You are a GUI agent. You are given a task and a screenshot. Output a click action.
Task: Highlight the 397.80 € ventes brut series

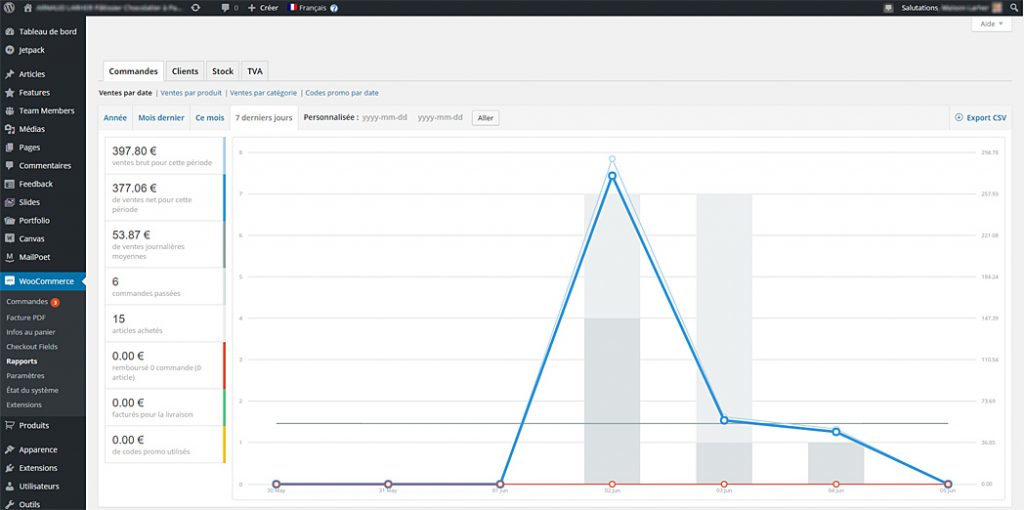(165, 155)
